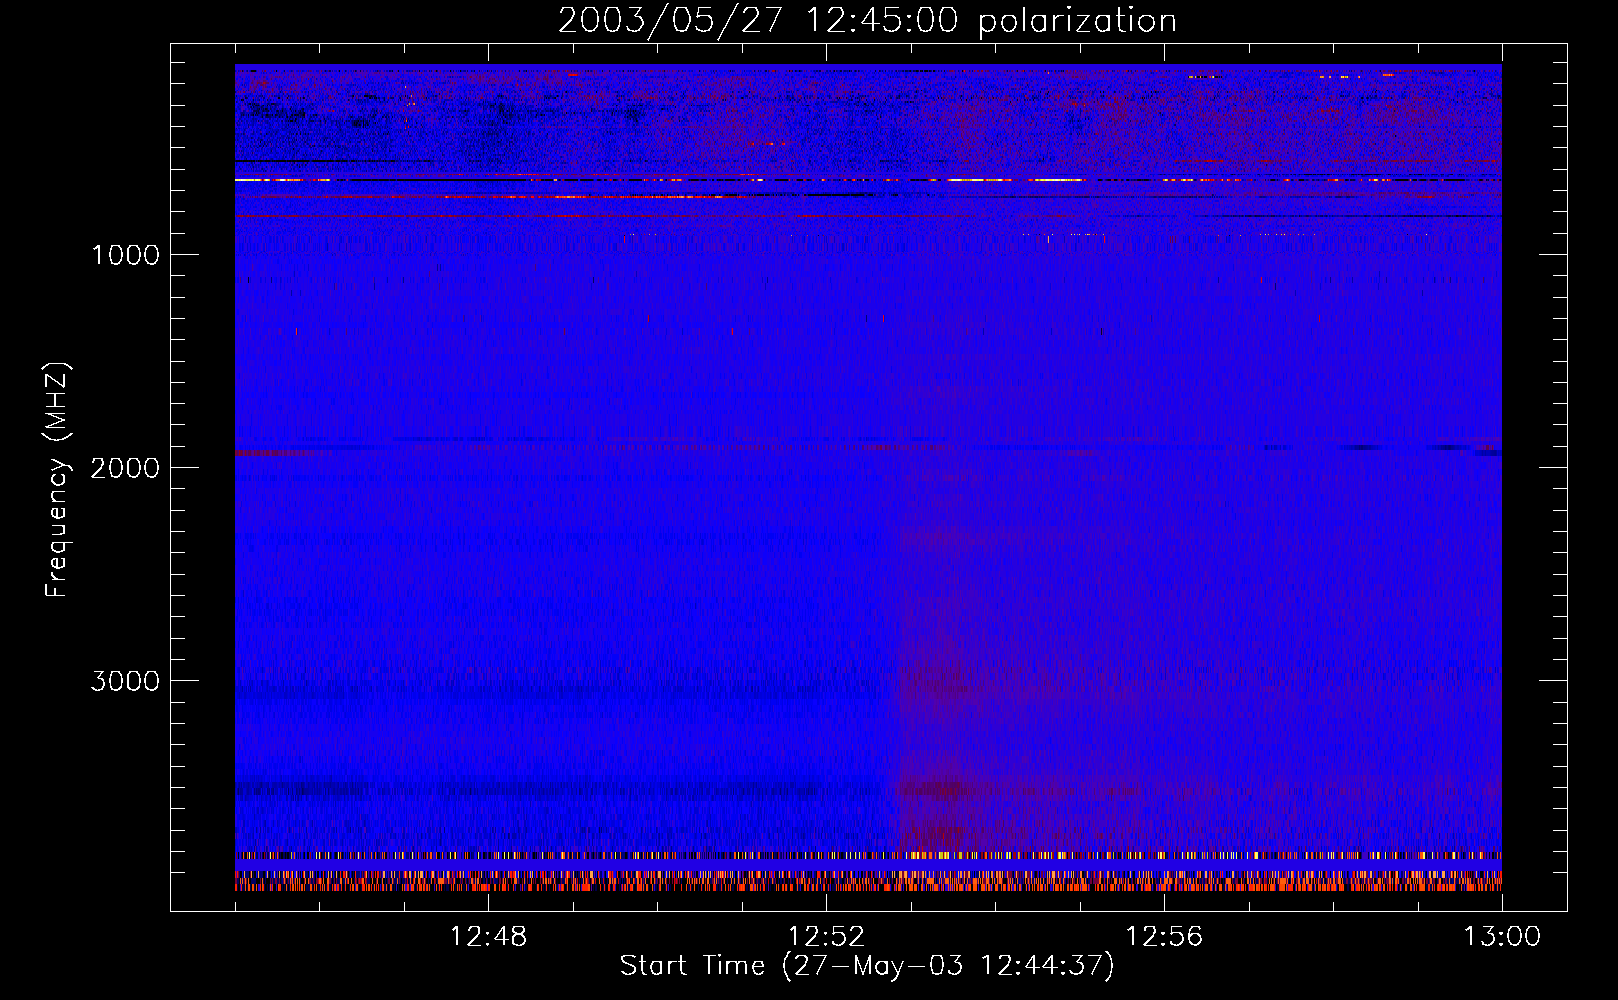Click the plot title '2003/05/27 12:45:00 polarization'

[867, 21]
